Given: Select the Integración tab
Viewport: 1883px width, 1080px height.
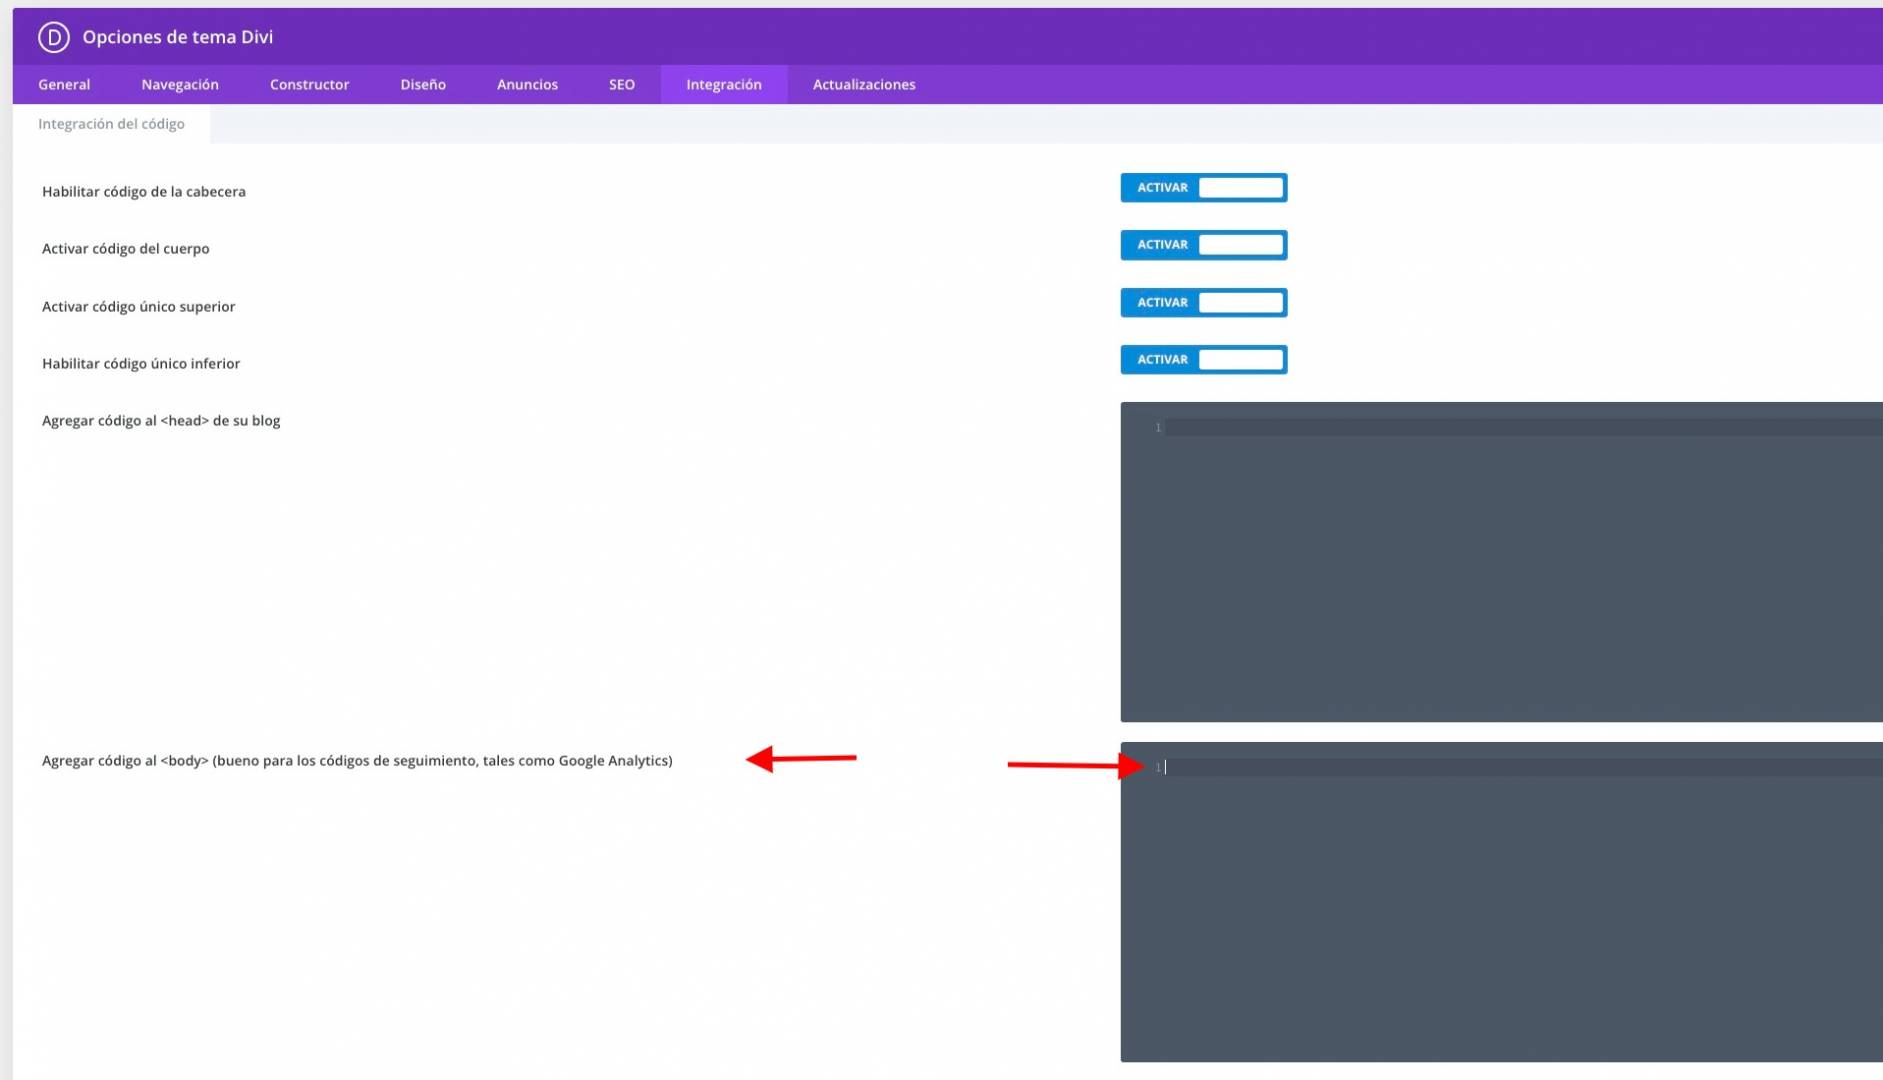Looking at the screenshot, I should (x=724, y=85).
